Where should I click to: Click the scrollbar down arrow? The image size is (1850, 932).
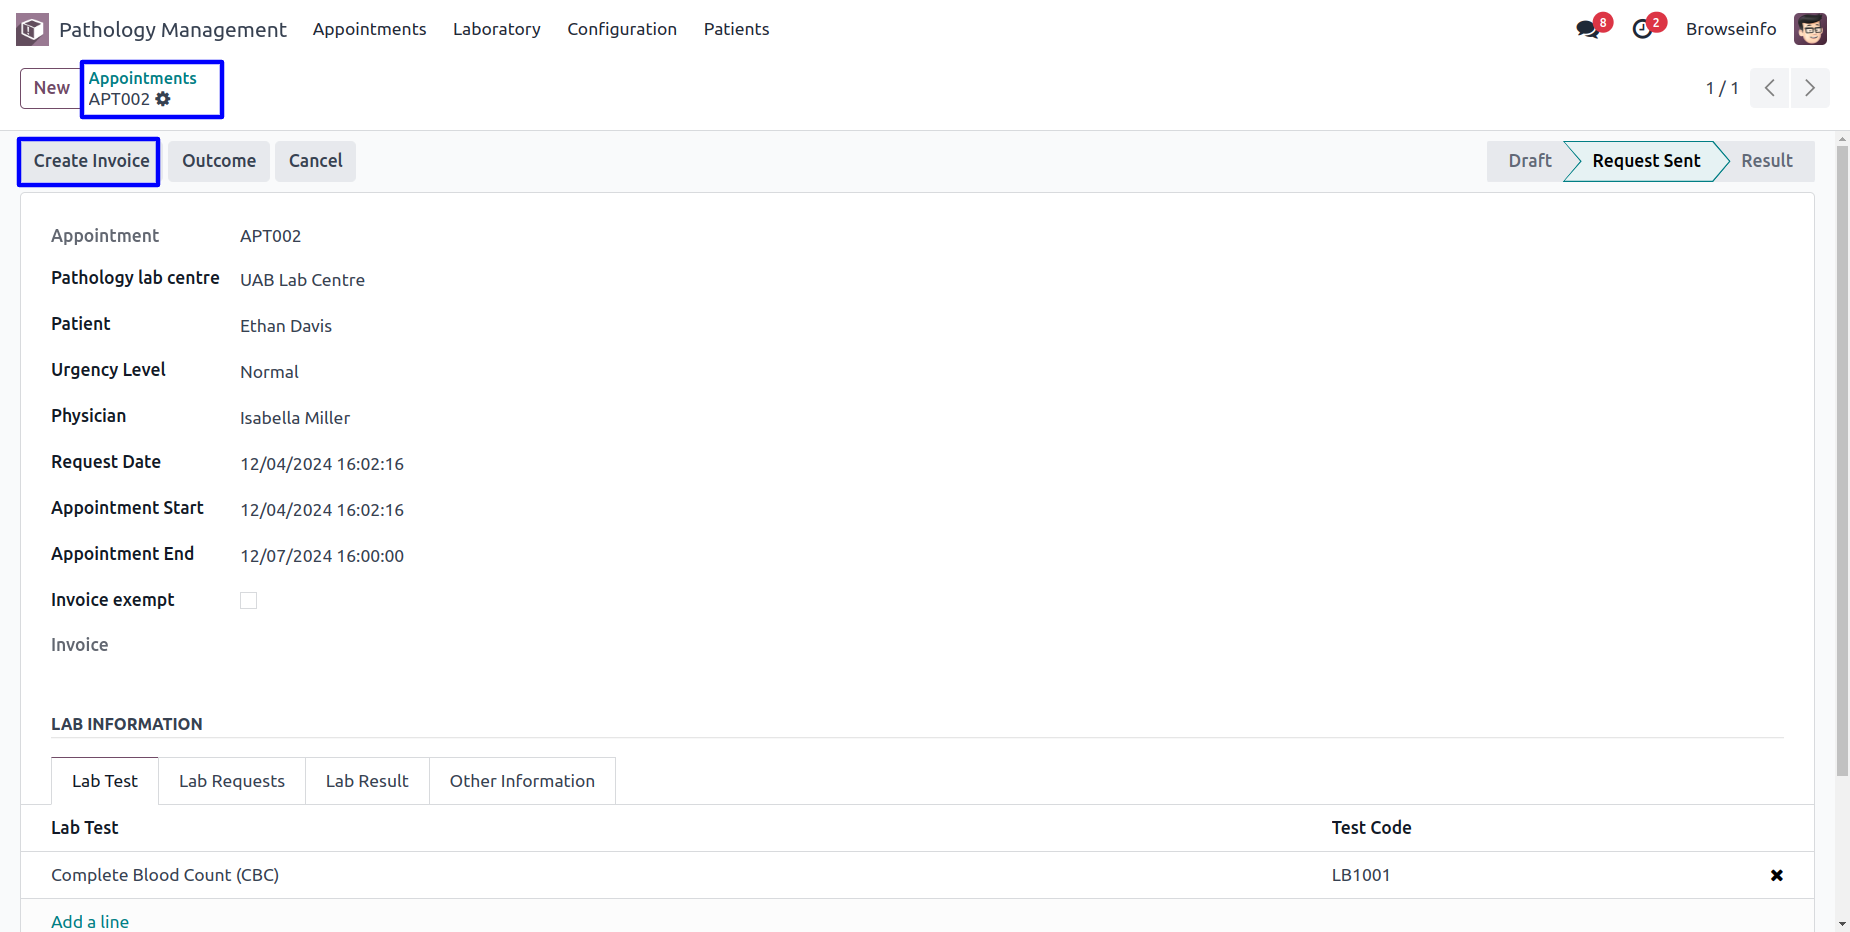click(1842, 924)
